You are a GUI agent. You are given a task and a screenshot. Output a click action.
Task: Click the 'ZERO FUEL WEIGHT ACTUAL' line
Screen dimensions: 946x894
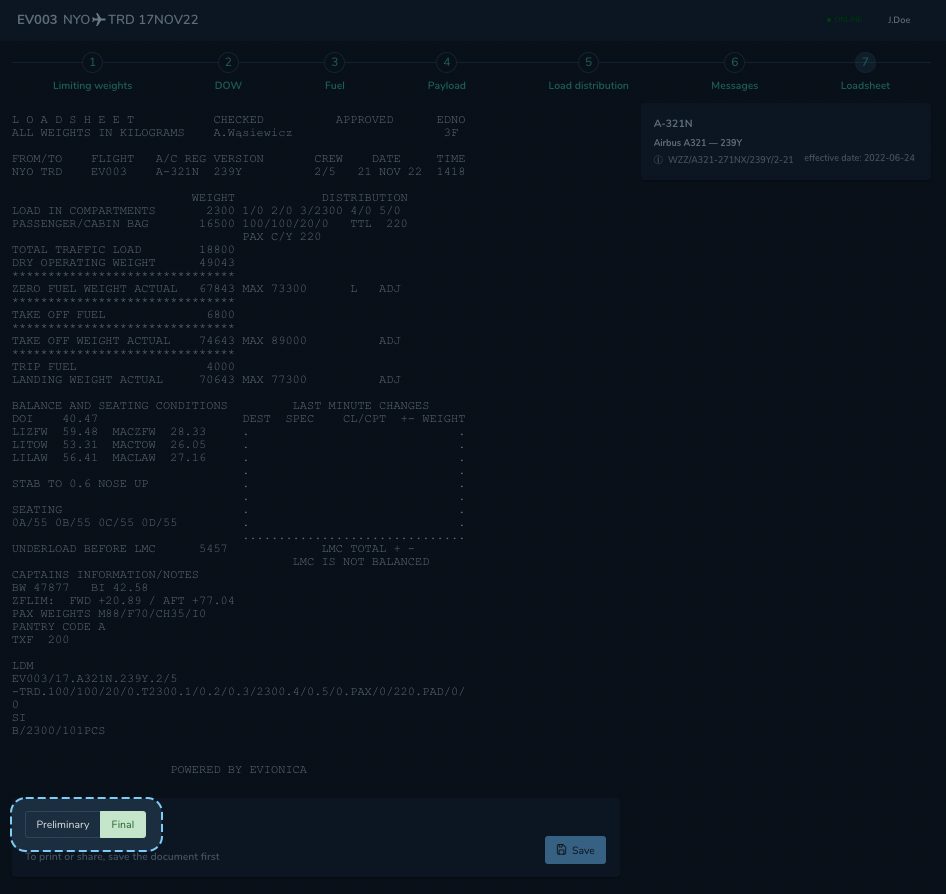(x=206, y=289)
